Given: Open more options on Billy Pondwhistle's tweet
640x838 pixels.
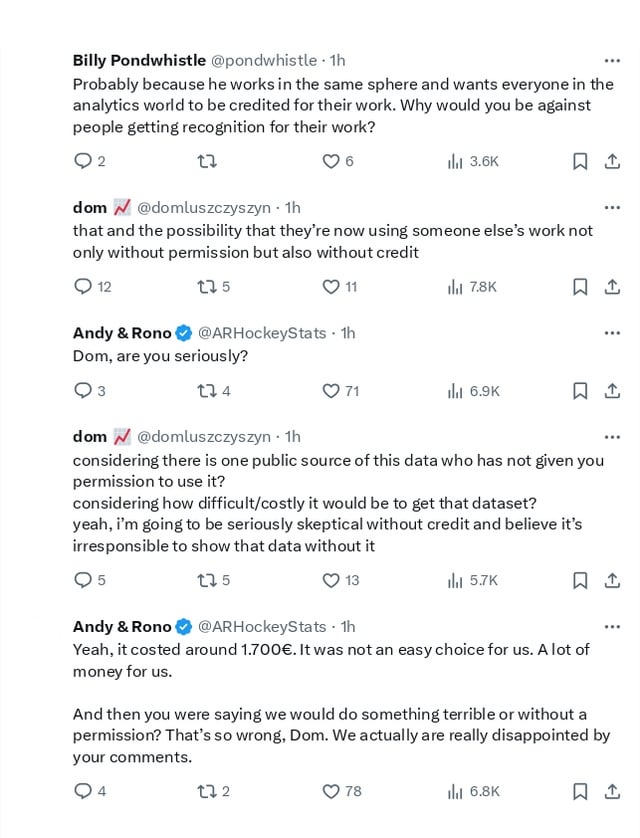Looking at the screenshot, I should pos(612,61).
